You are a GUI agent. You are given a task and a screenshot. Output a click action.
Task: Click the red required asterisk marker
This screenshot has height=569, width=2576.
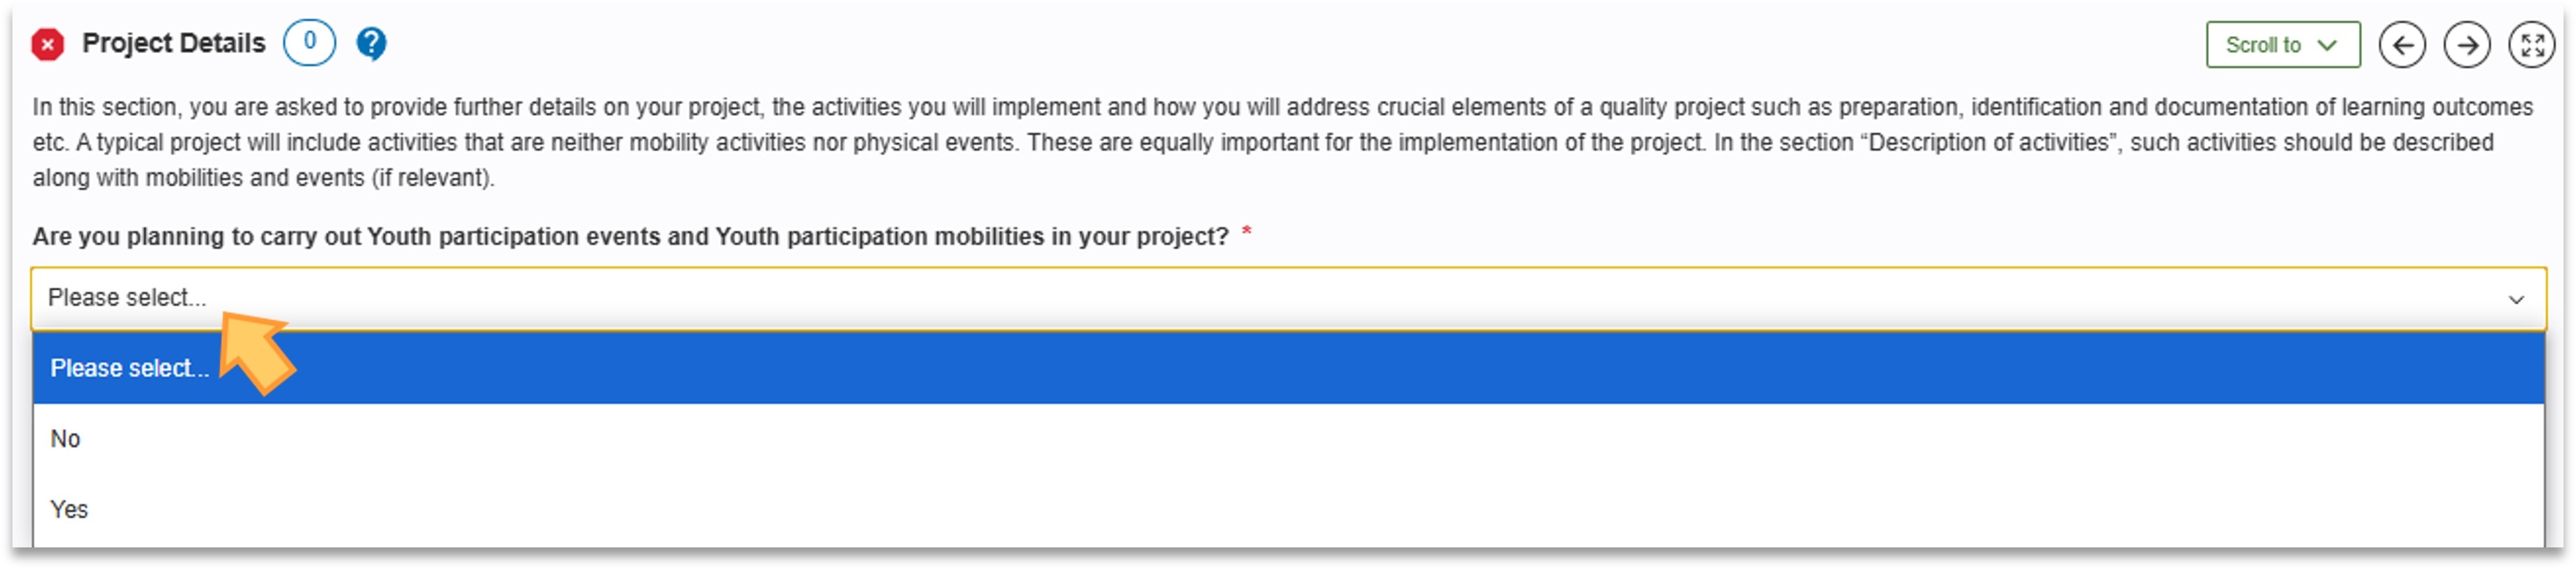(1246, 233)
